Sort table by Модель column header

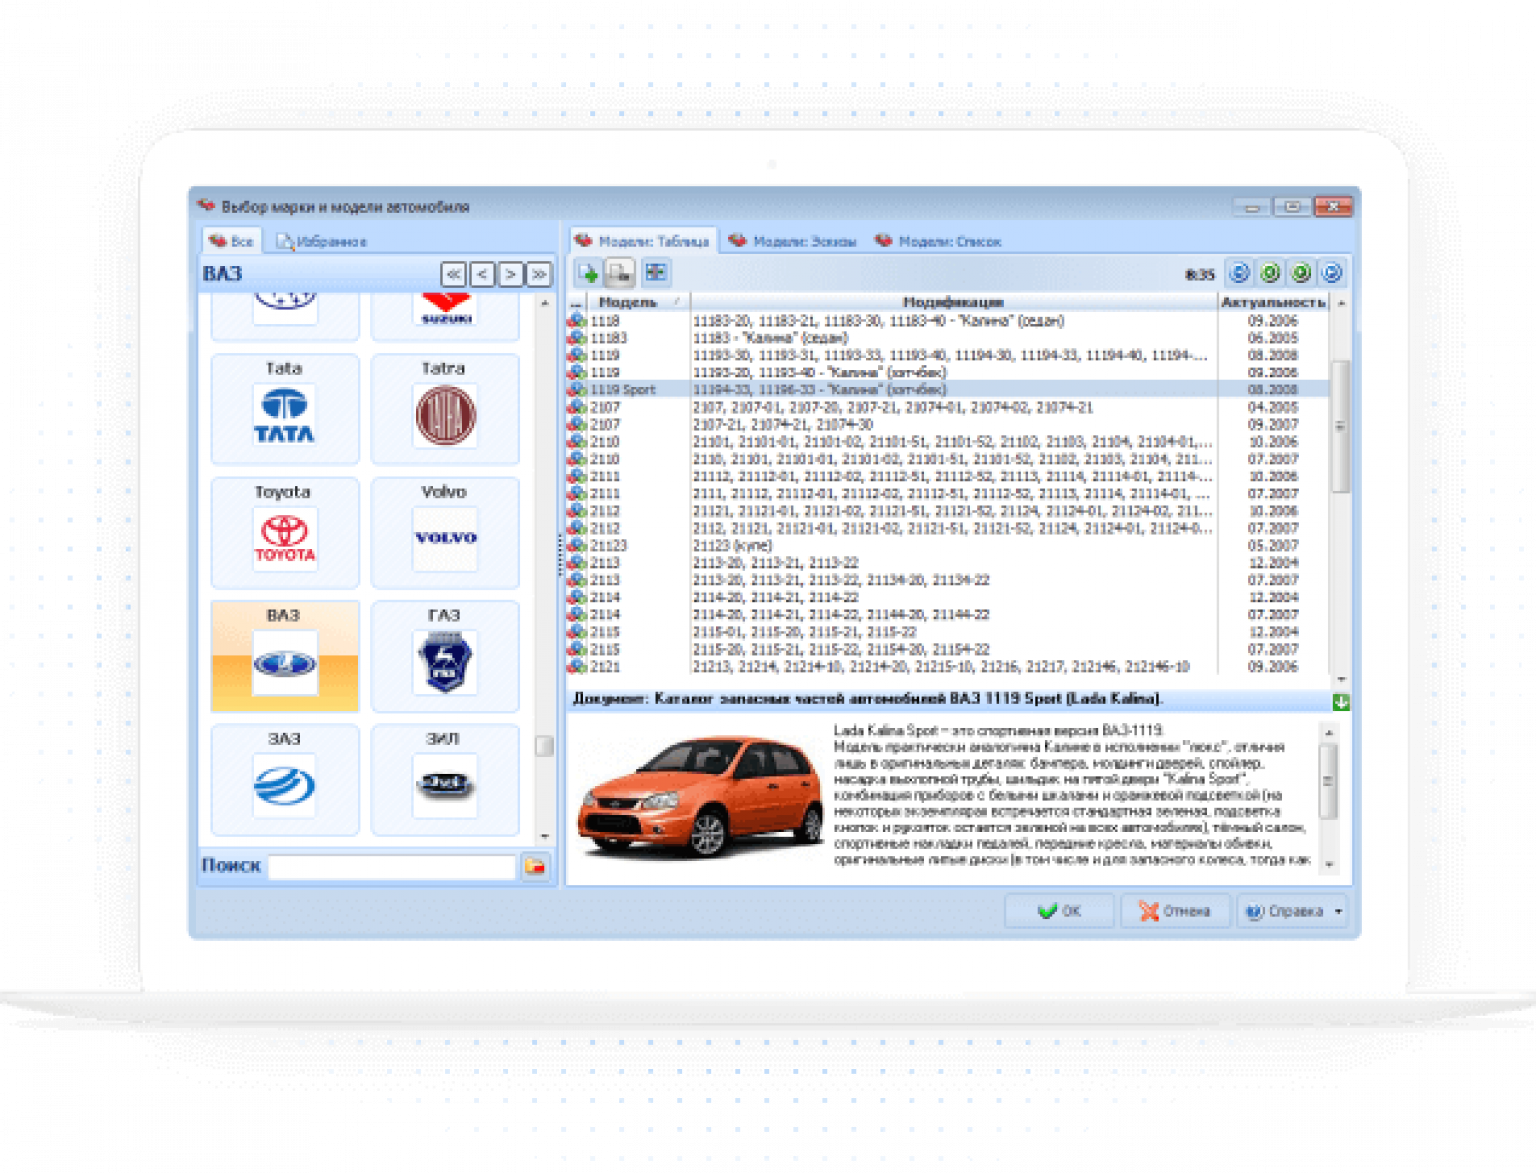coord(628,302)
